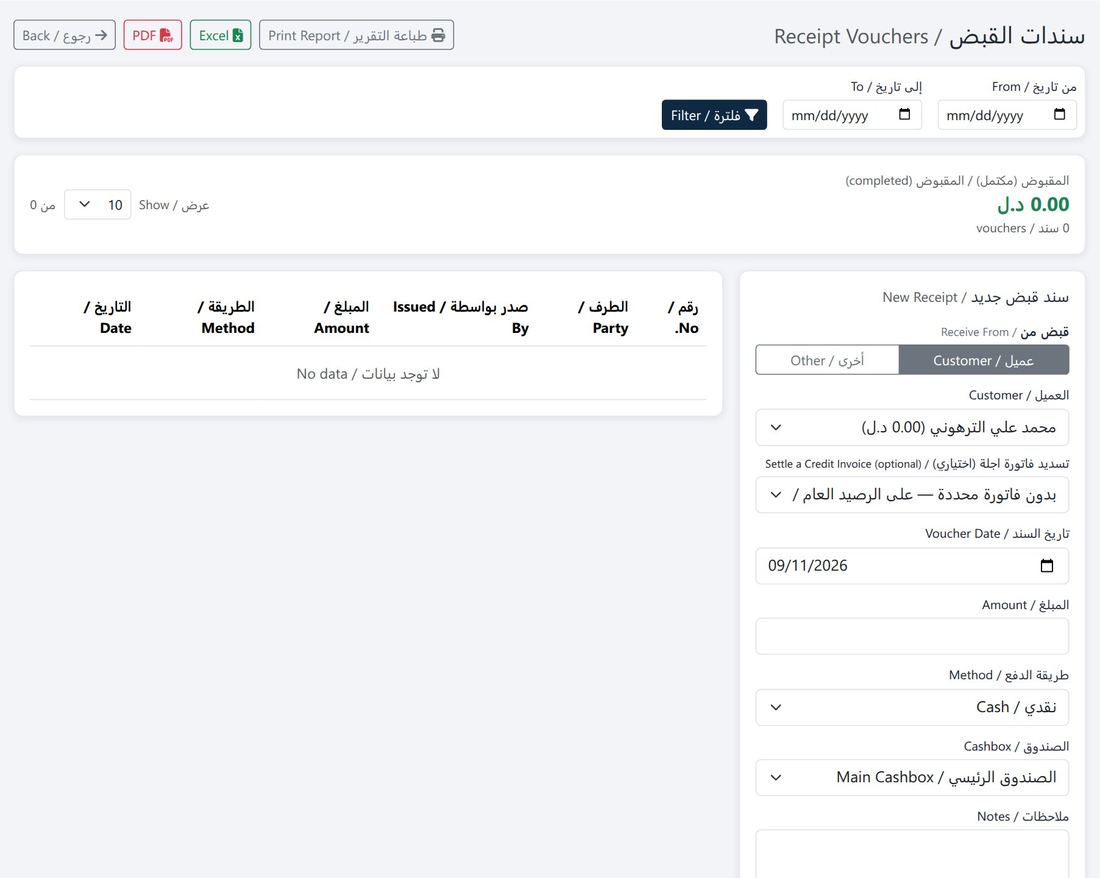Open calendar icon in Voucher Date field
Viewport: 1100px width, 878px height.
pos(1047,565)
